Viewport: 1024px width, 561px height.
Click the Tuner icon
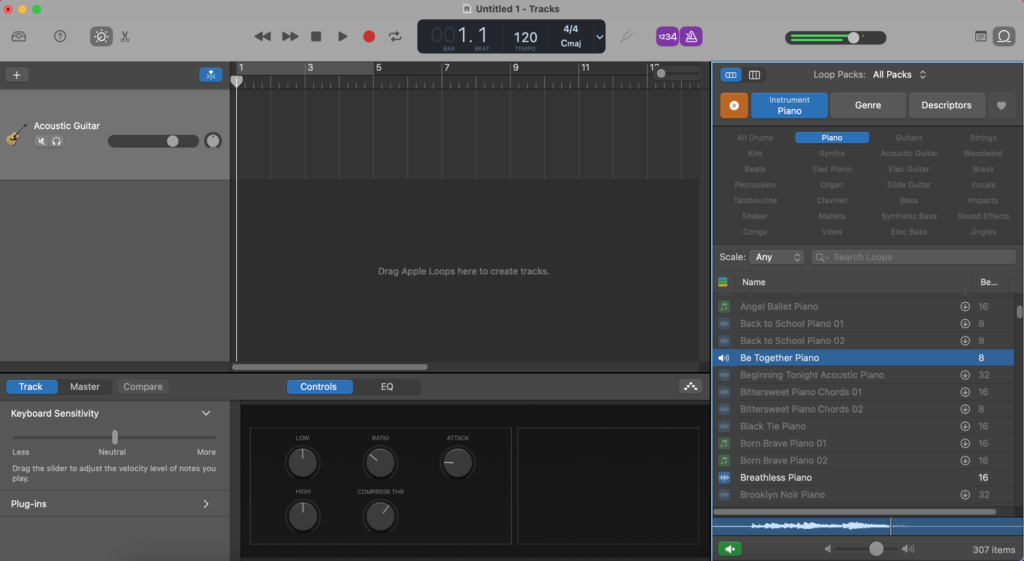(x=626, y=36)
